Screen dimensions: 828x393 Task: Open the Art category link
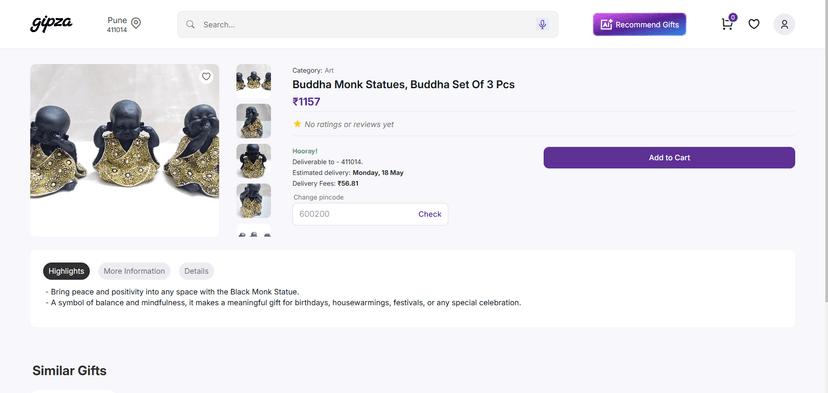(329, 70)
